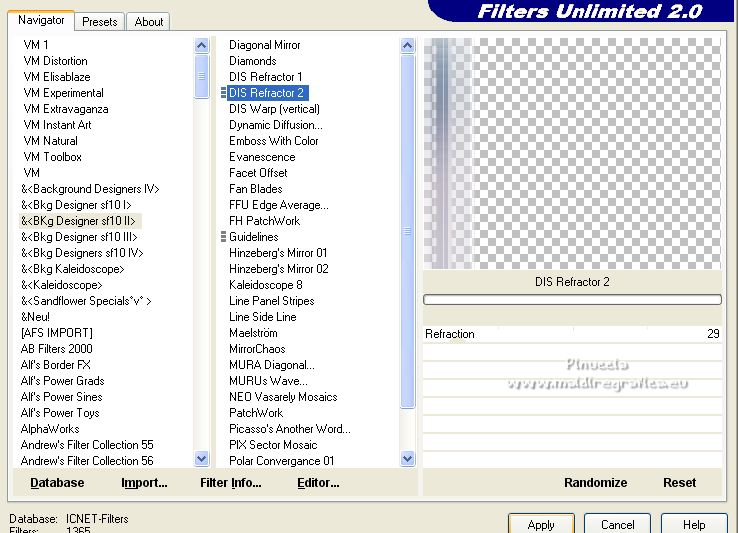Select the Kaleidoscope 8 filter

point(265,285)
